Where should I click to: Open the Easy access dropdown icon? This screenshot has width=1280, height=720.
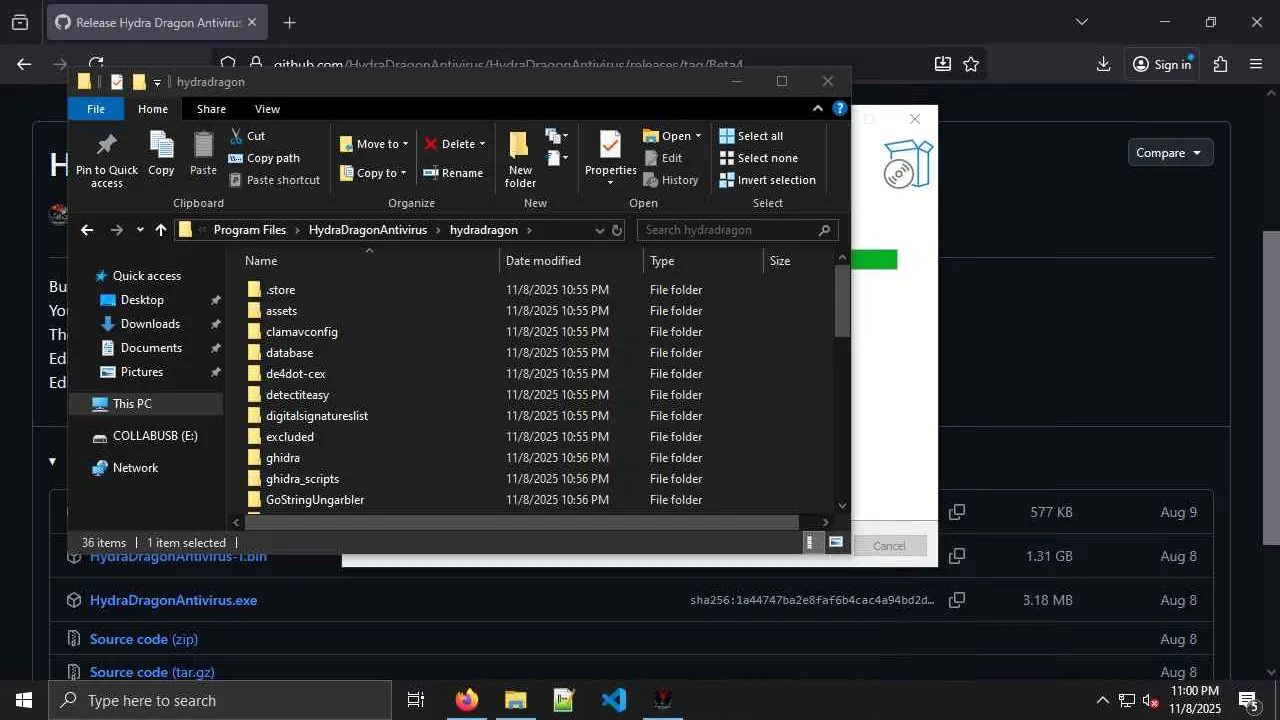click(x=557, y=158)
